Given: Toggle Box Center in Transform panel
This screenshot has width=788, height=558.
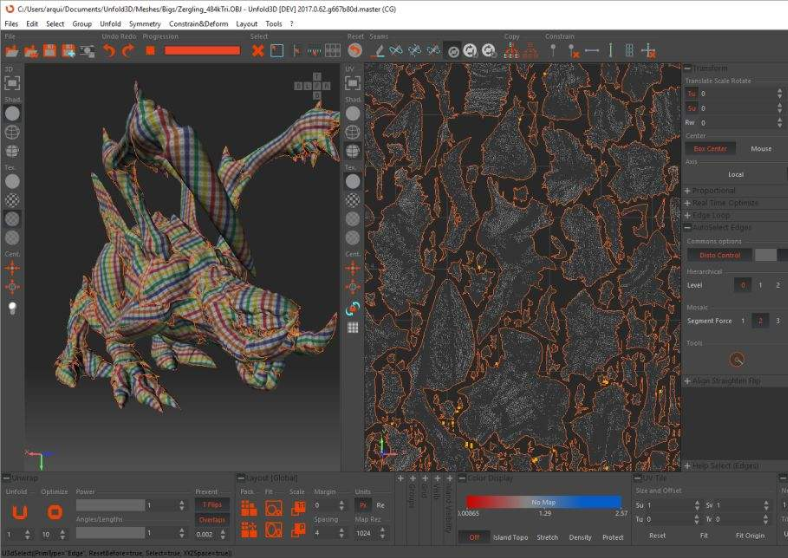Looking at the screenshot, I should coord(710,149).
